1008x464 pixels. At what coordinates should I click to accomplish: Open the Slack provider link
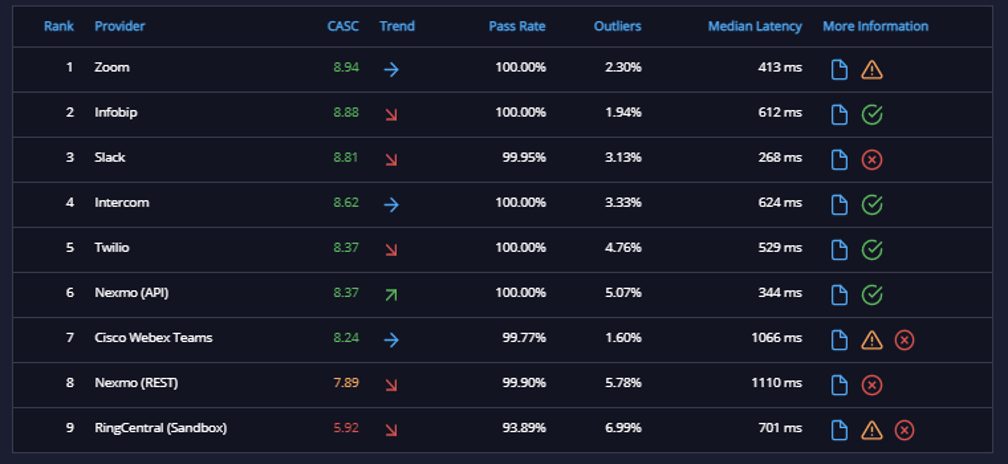[110, 157]
